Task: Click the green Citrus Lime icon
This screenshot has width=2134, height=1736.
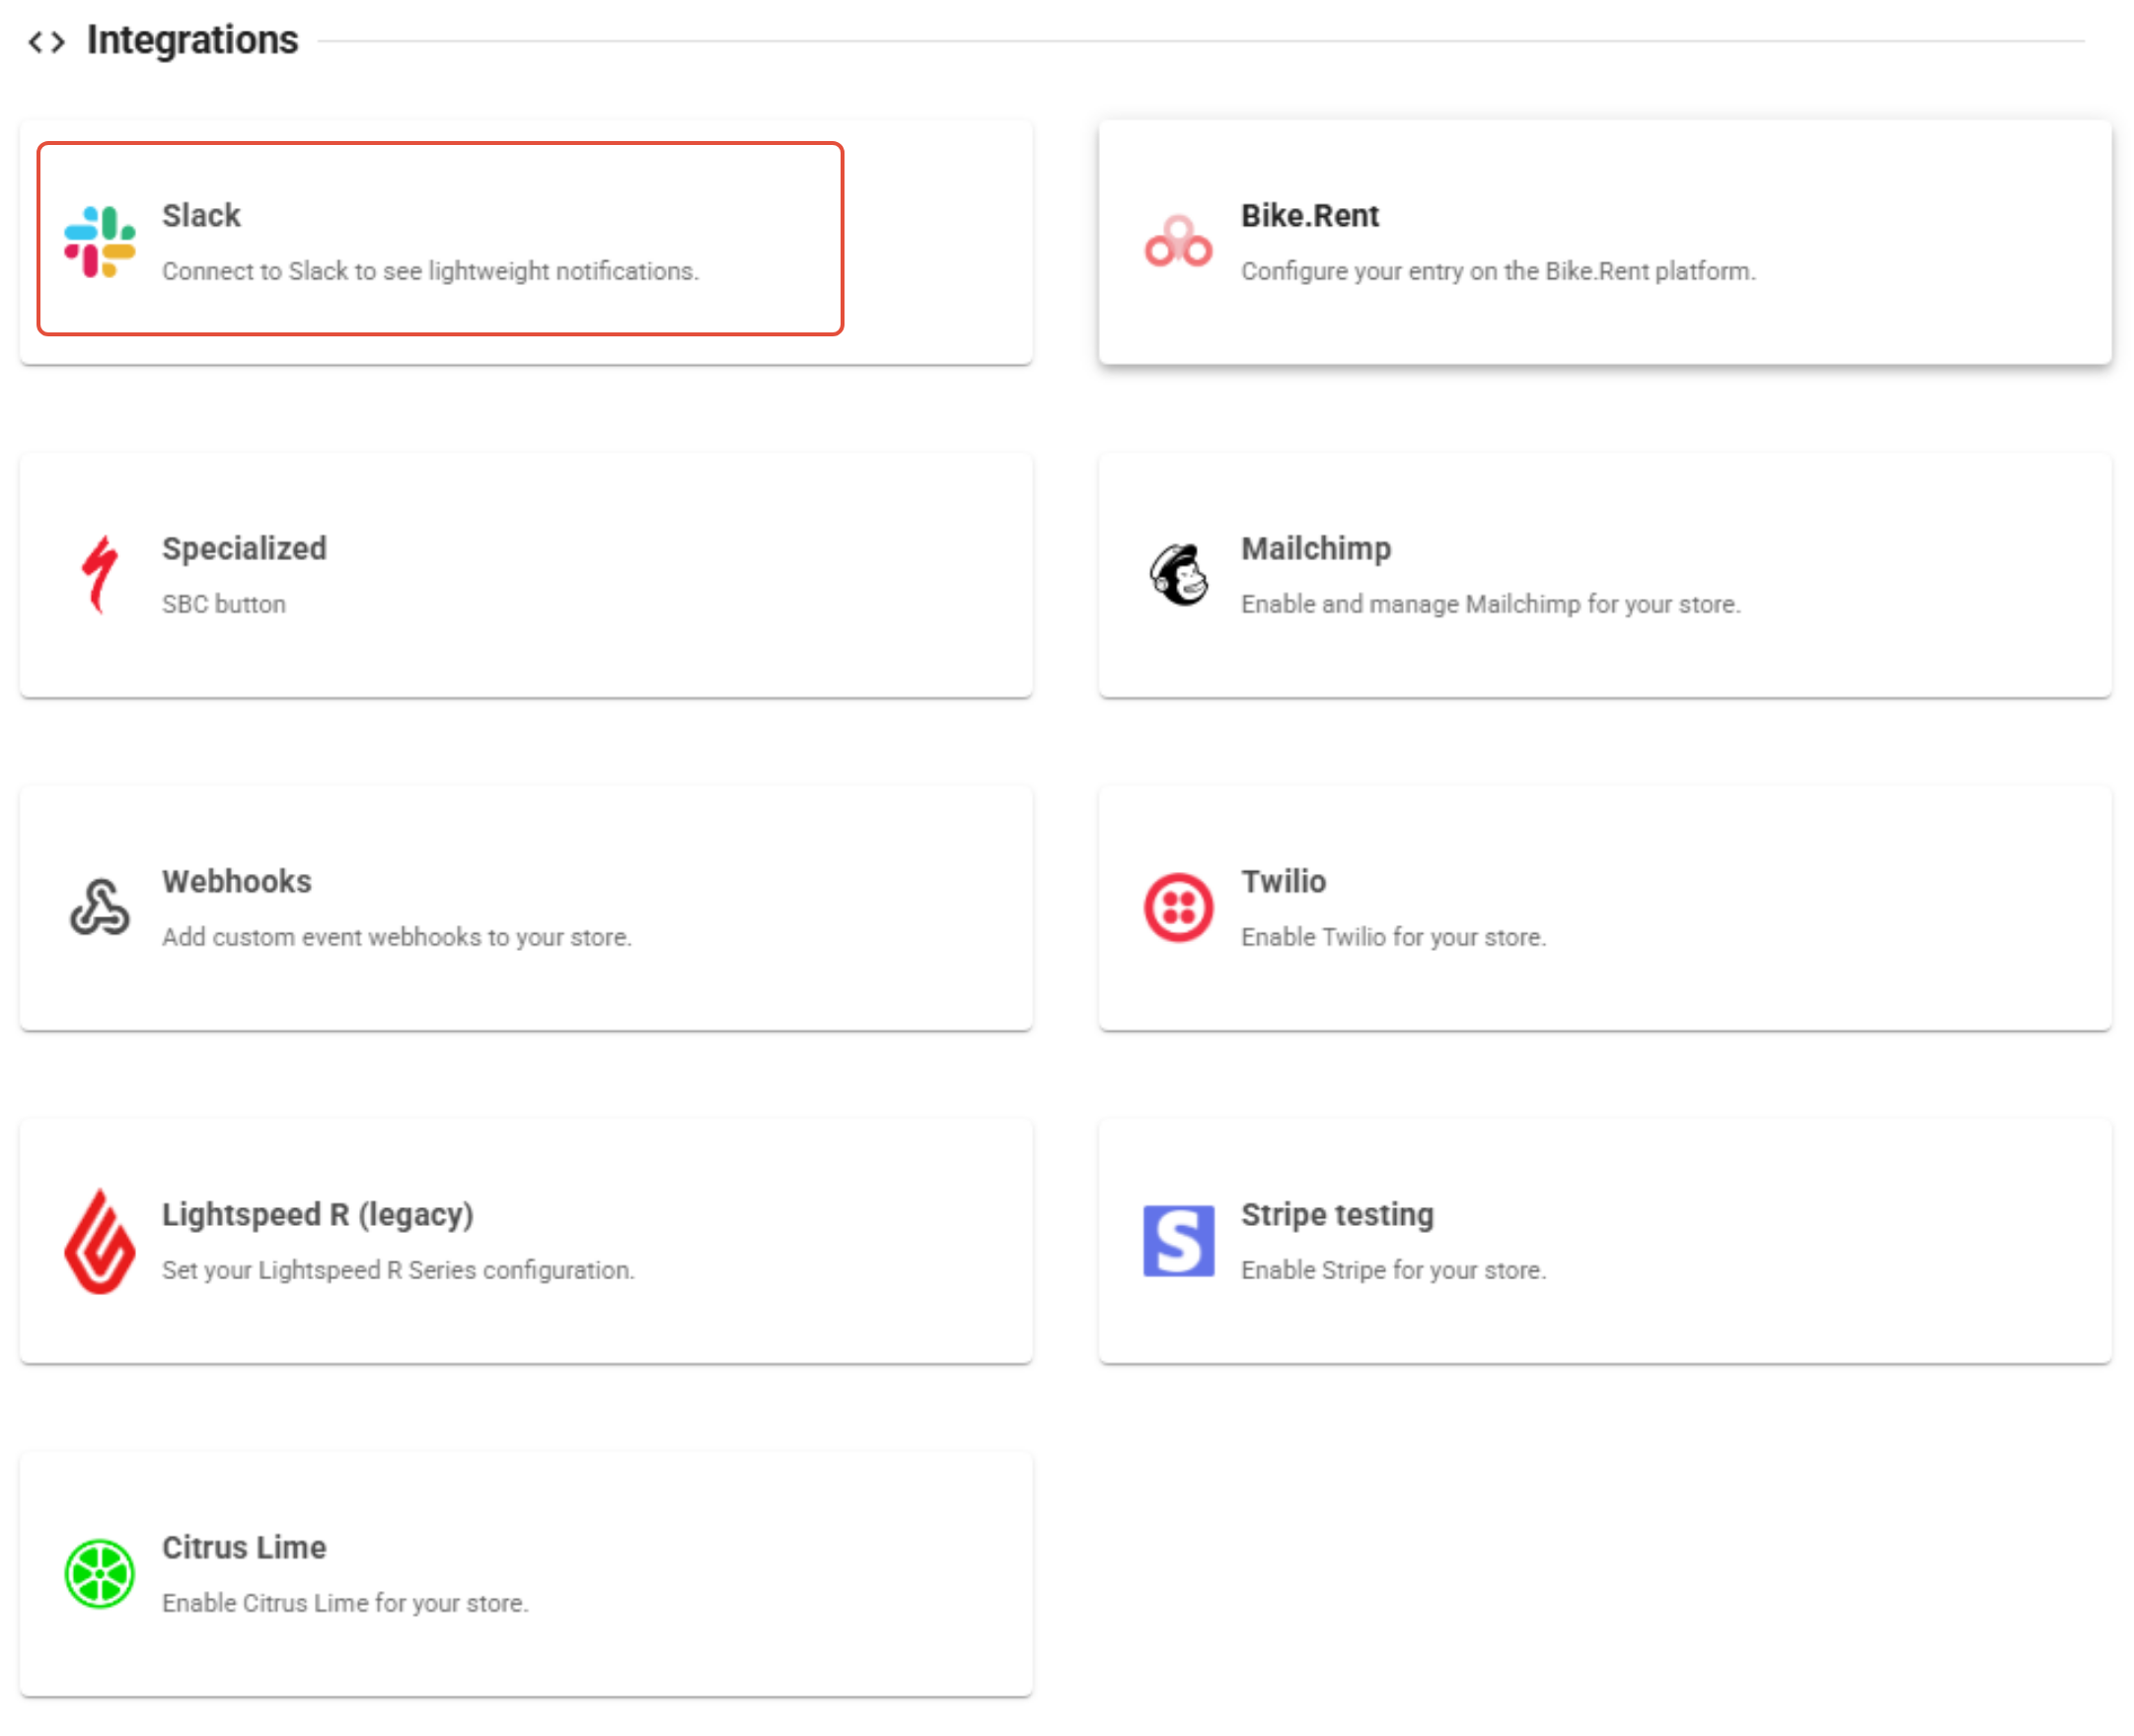Action: click(99, 1574)
